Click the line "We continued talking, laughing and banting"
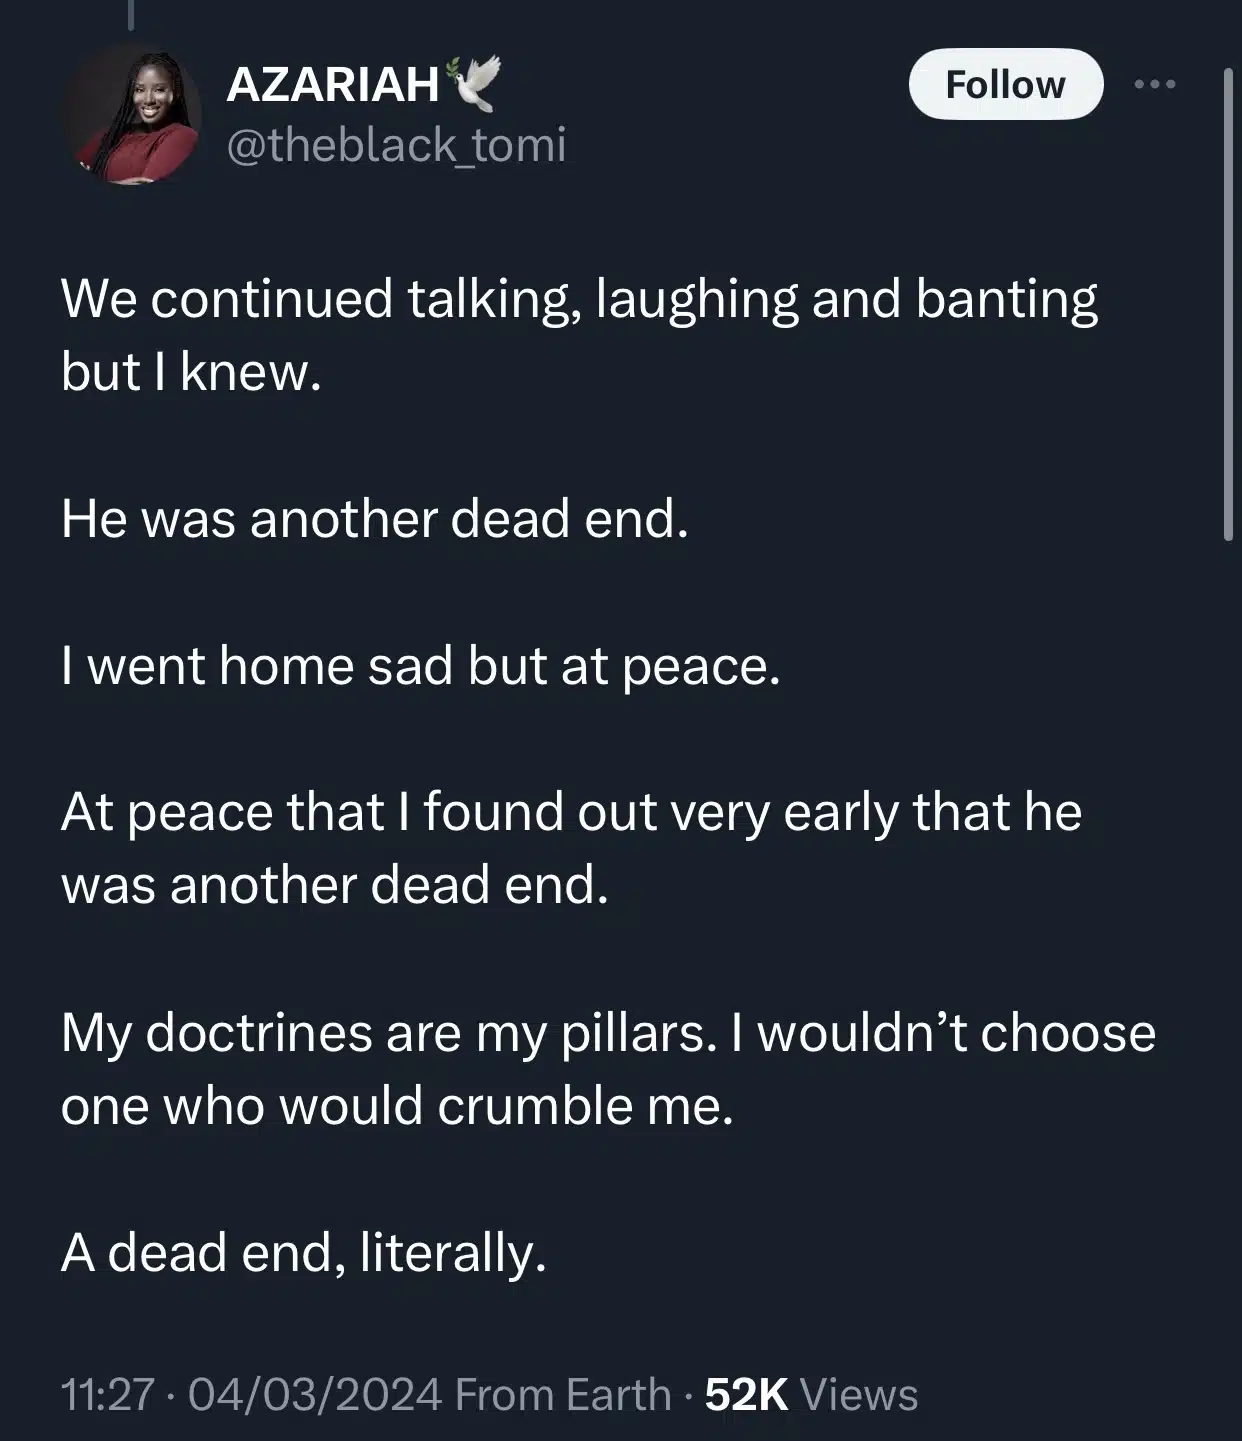Image resolution: width=1242 pixels, height=1441 pixels. click(579, 300)
